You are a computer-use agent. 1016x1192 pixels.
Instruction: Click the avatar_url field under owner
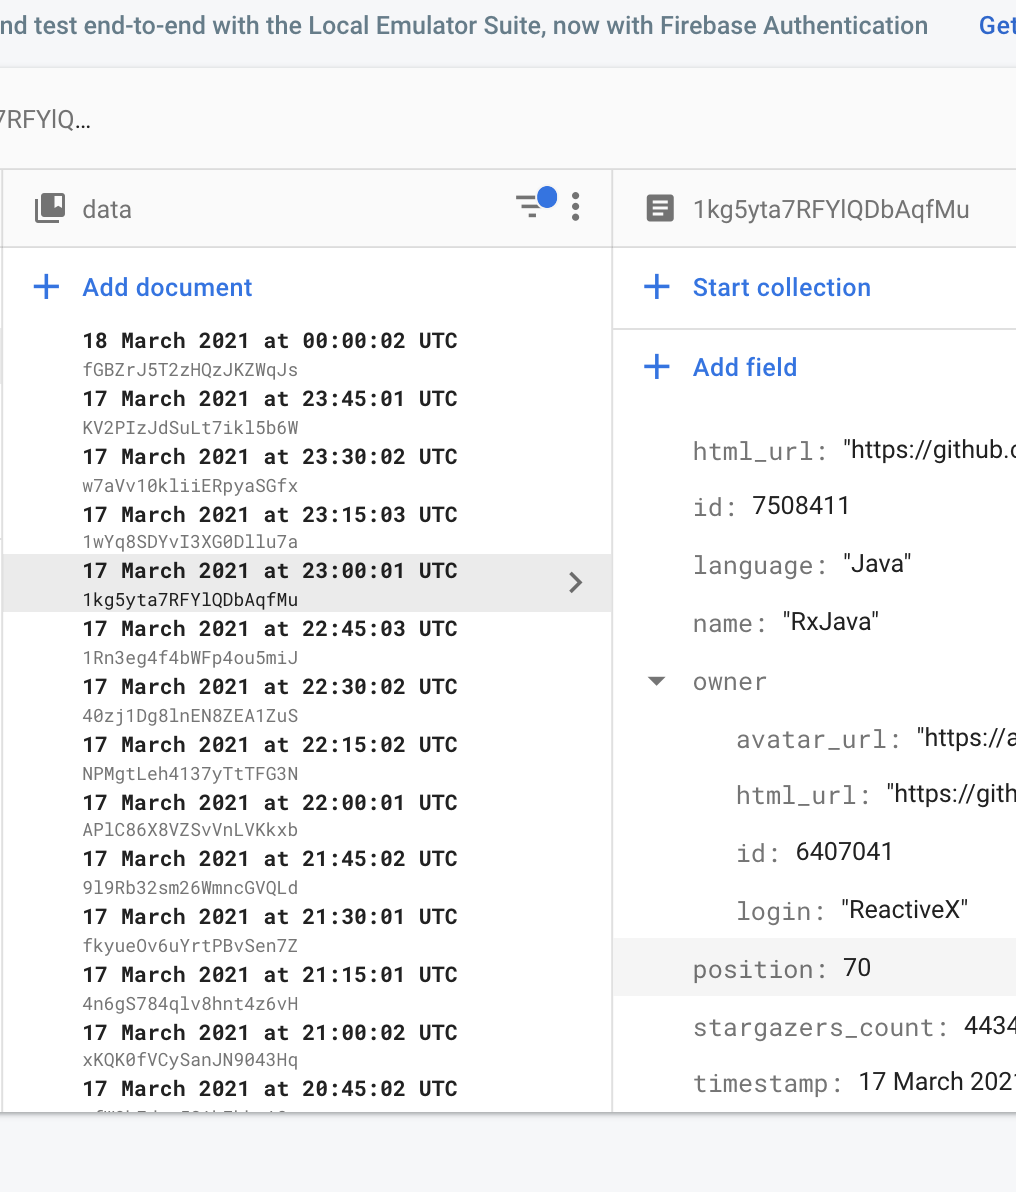(876, 738)
